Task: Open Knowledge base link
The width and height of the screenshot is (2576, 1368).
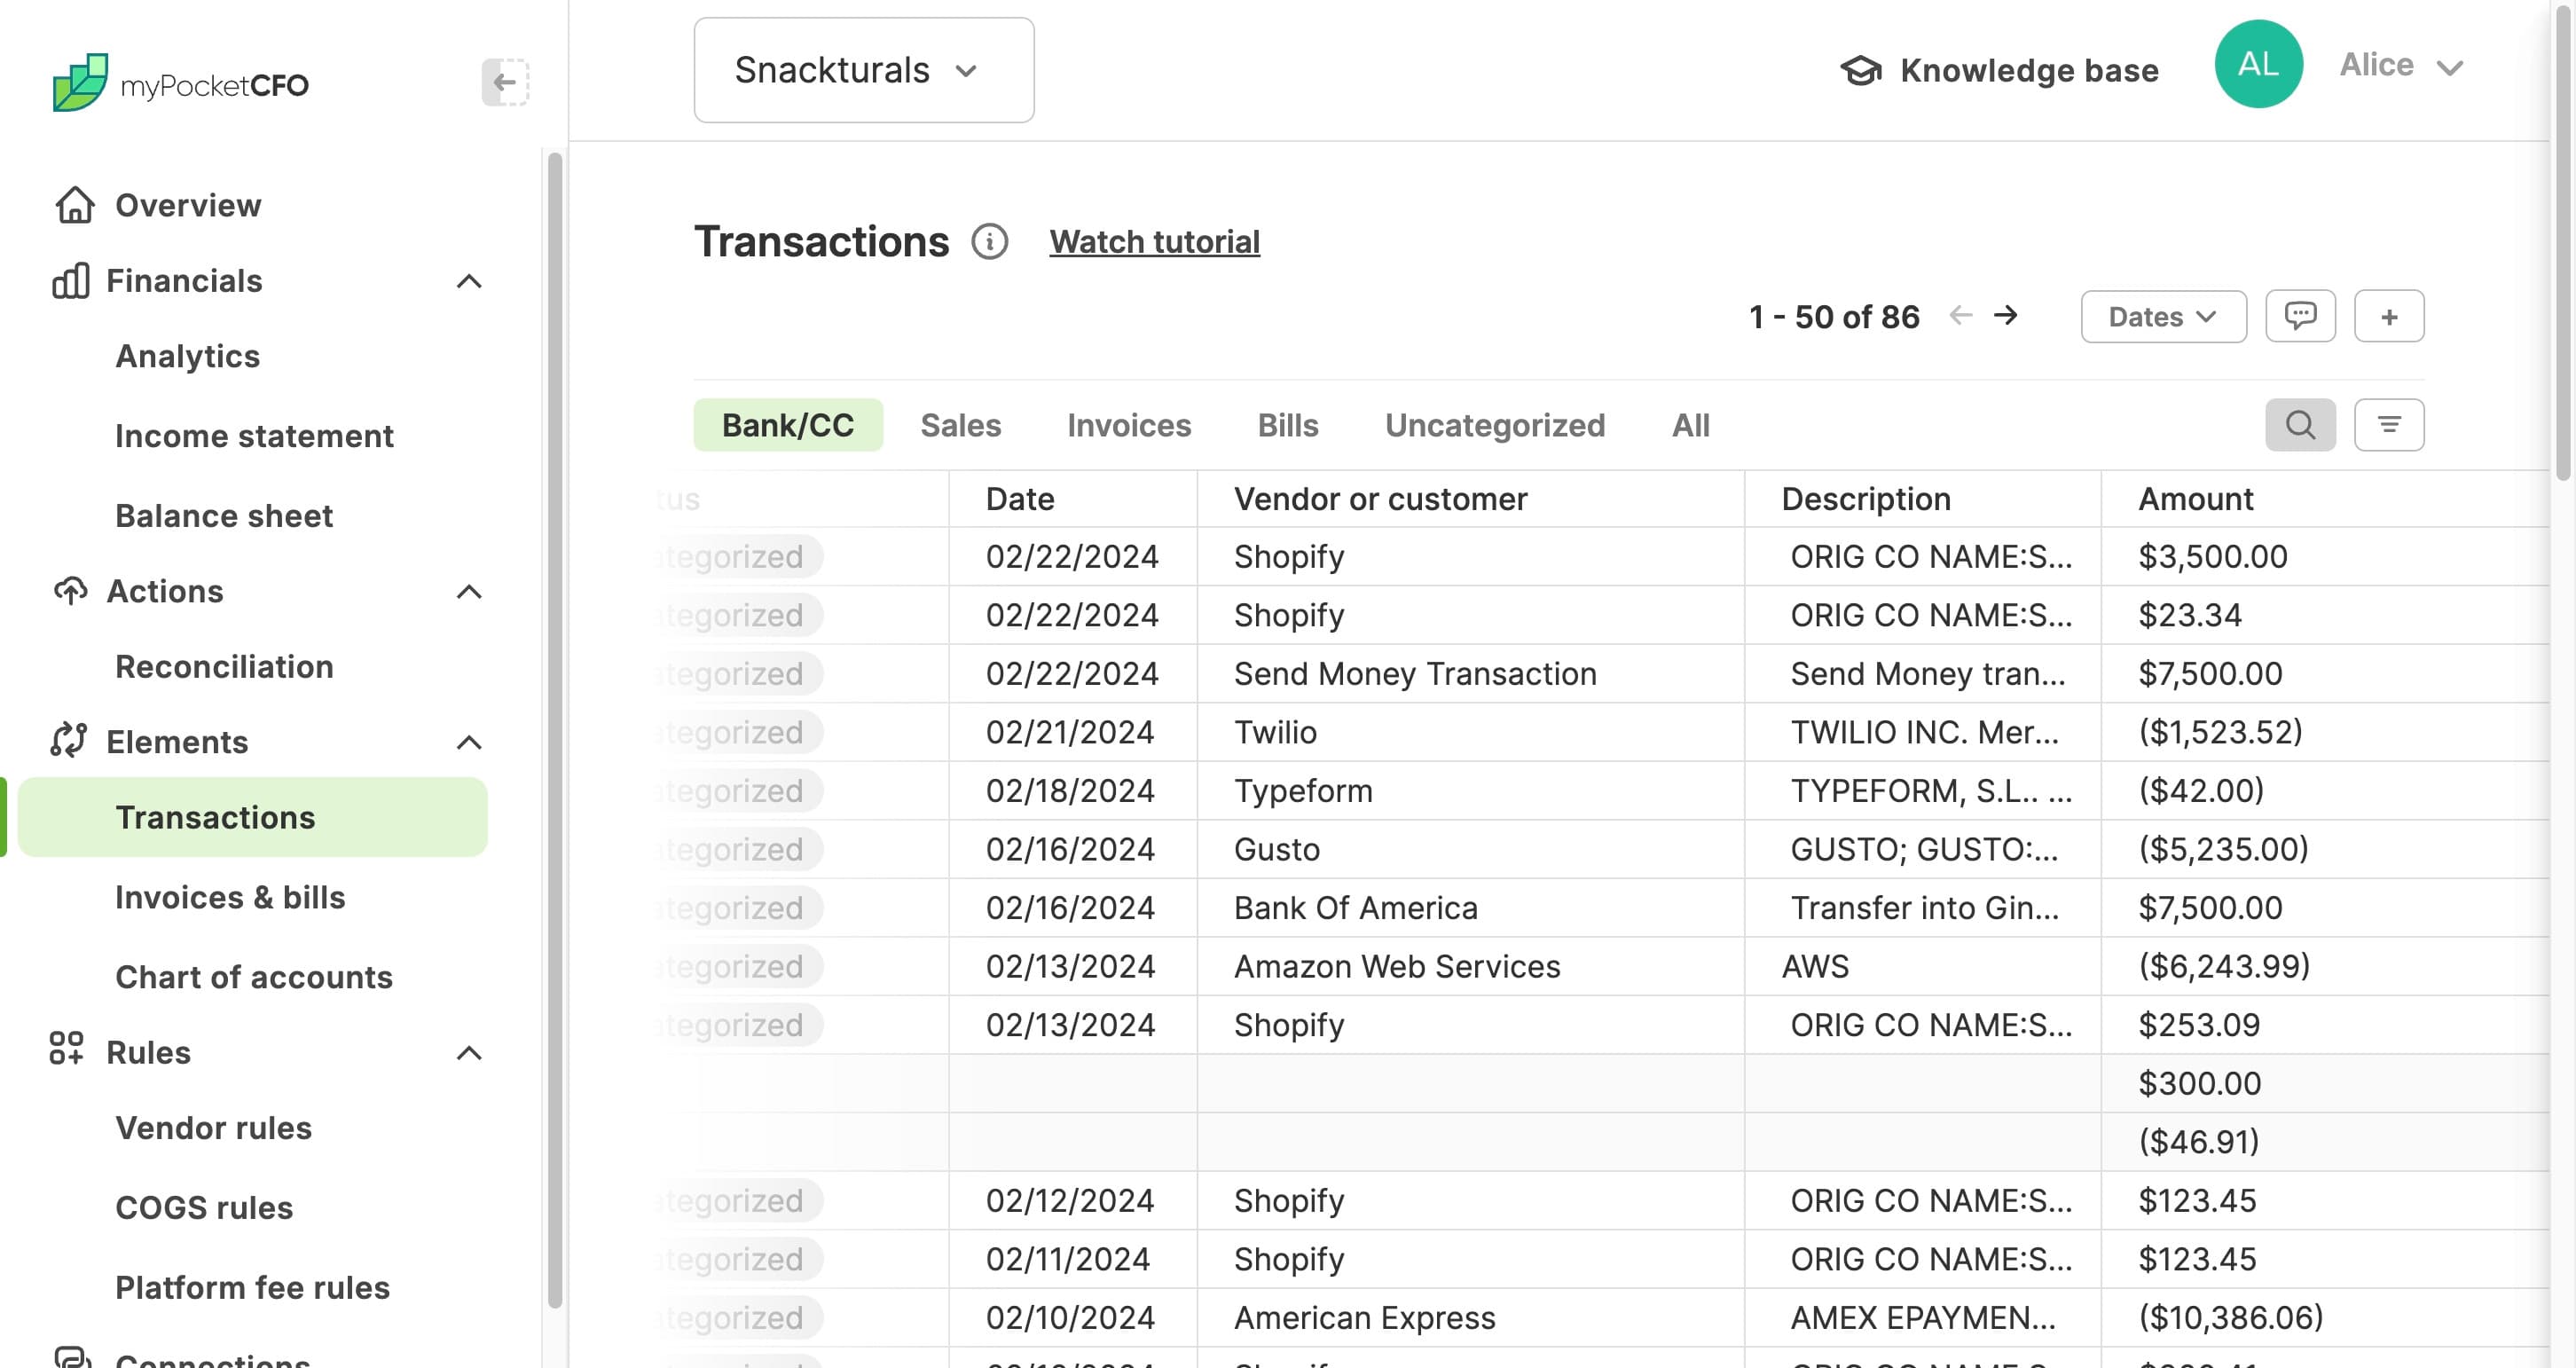Action: coord(2029,71)
